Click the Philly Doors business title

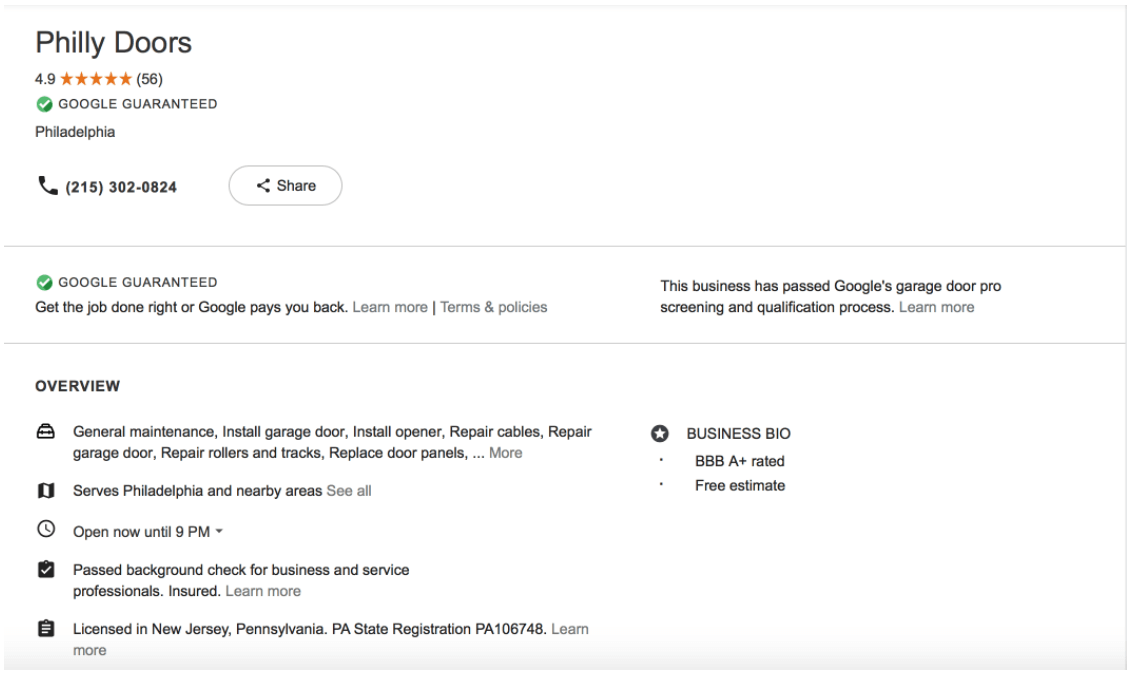(114, 43)
